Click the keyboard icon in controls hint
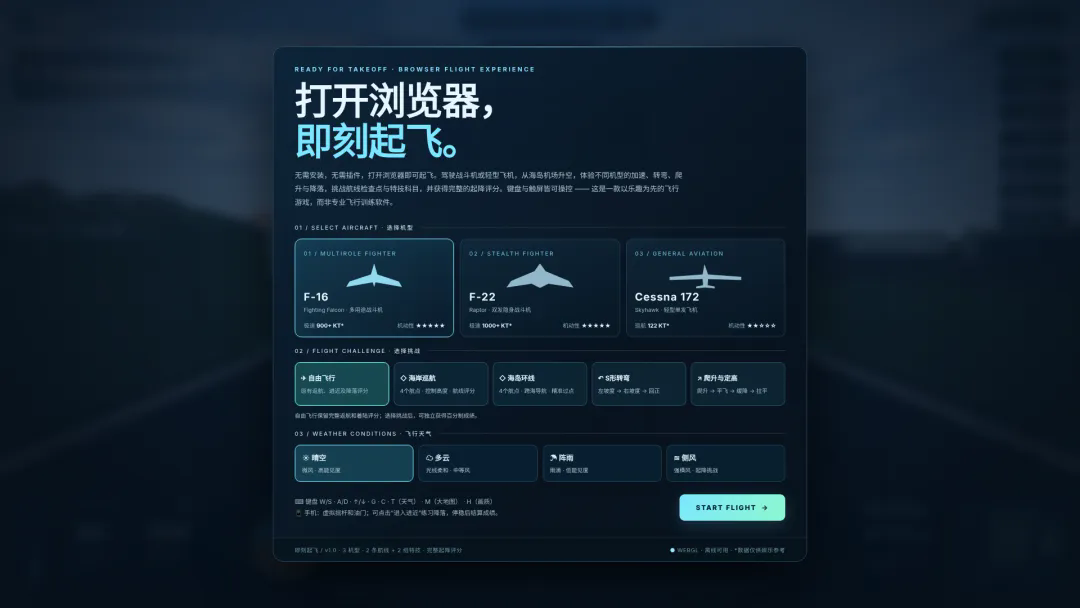 tap(299, 501)
